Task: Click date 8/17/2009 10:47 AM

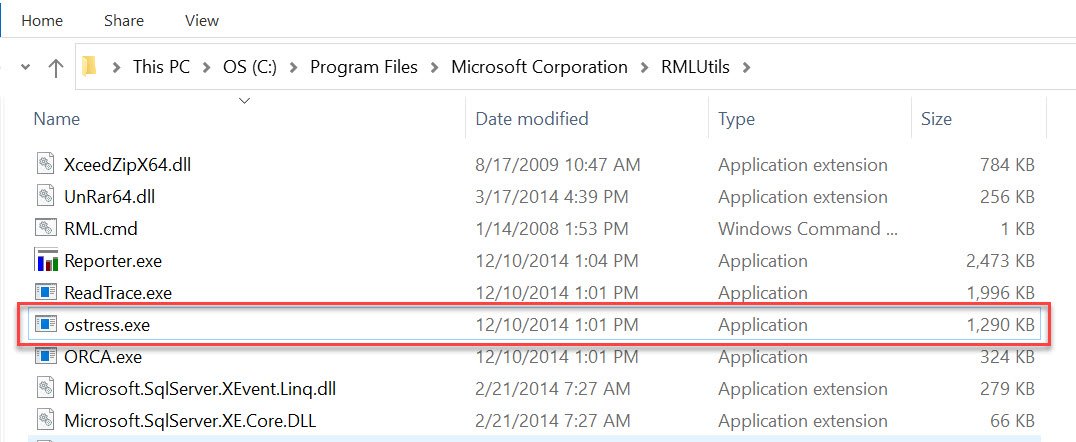Action: 557,165
